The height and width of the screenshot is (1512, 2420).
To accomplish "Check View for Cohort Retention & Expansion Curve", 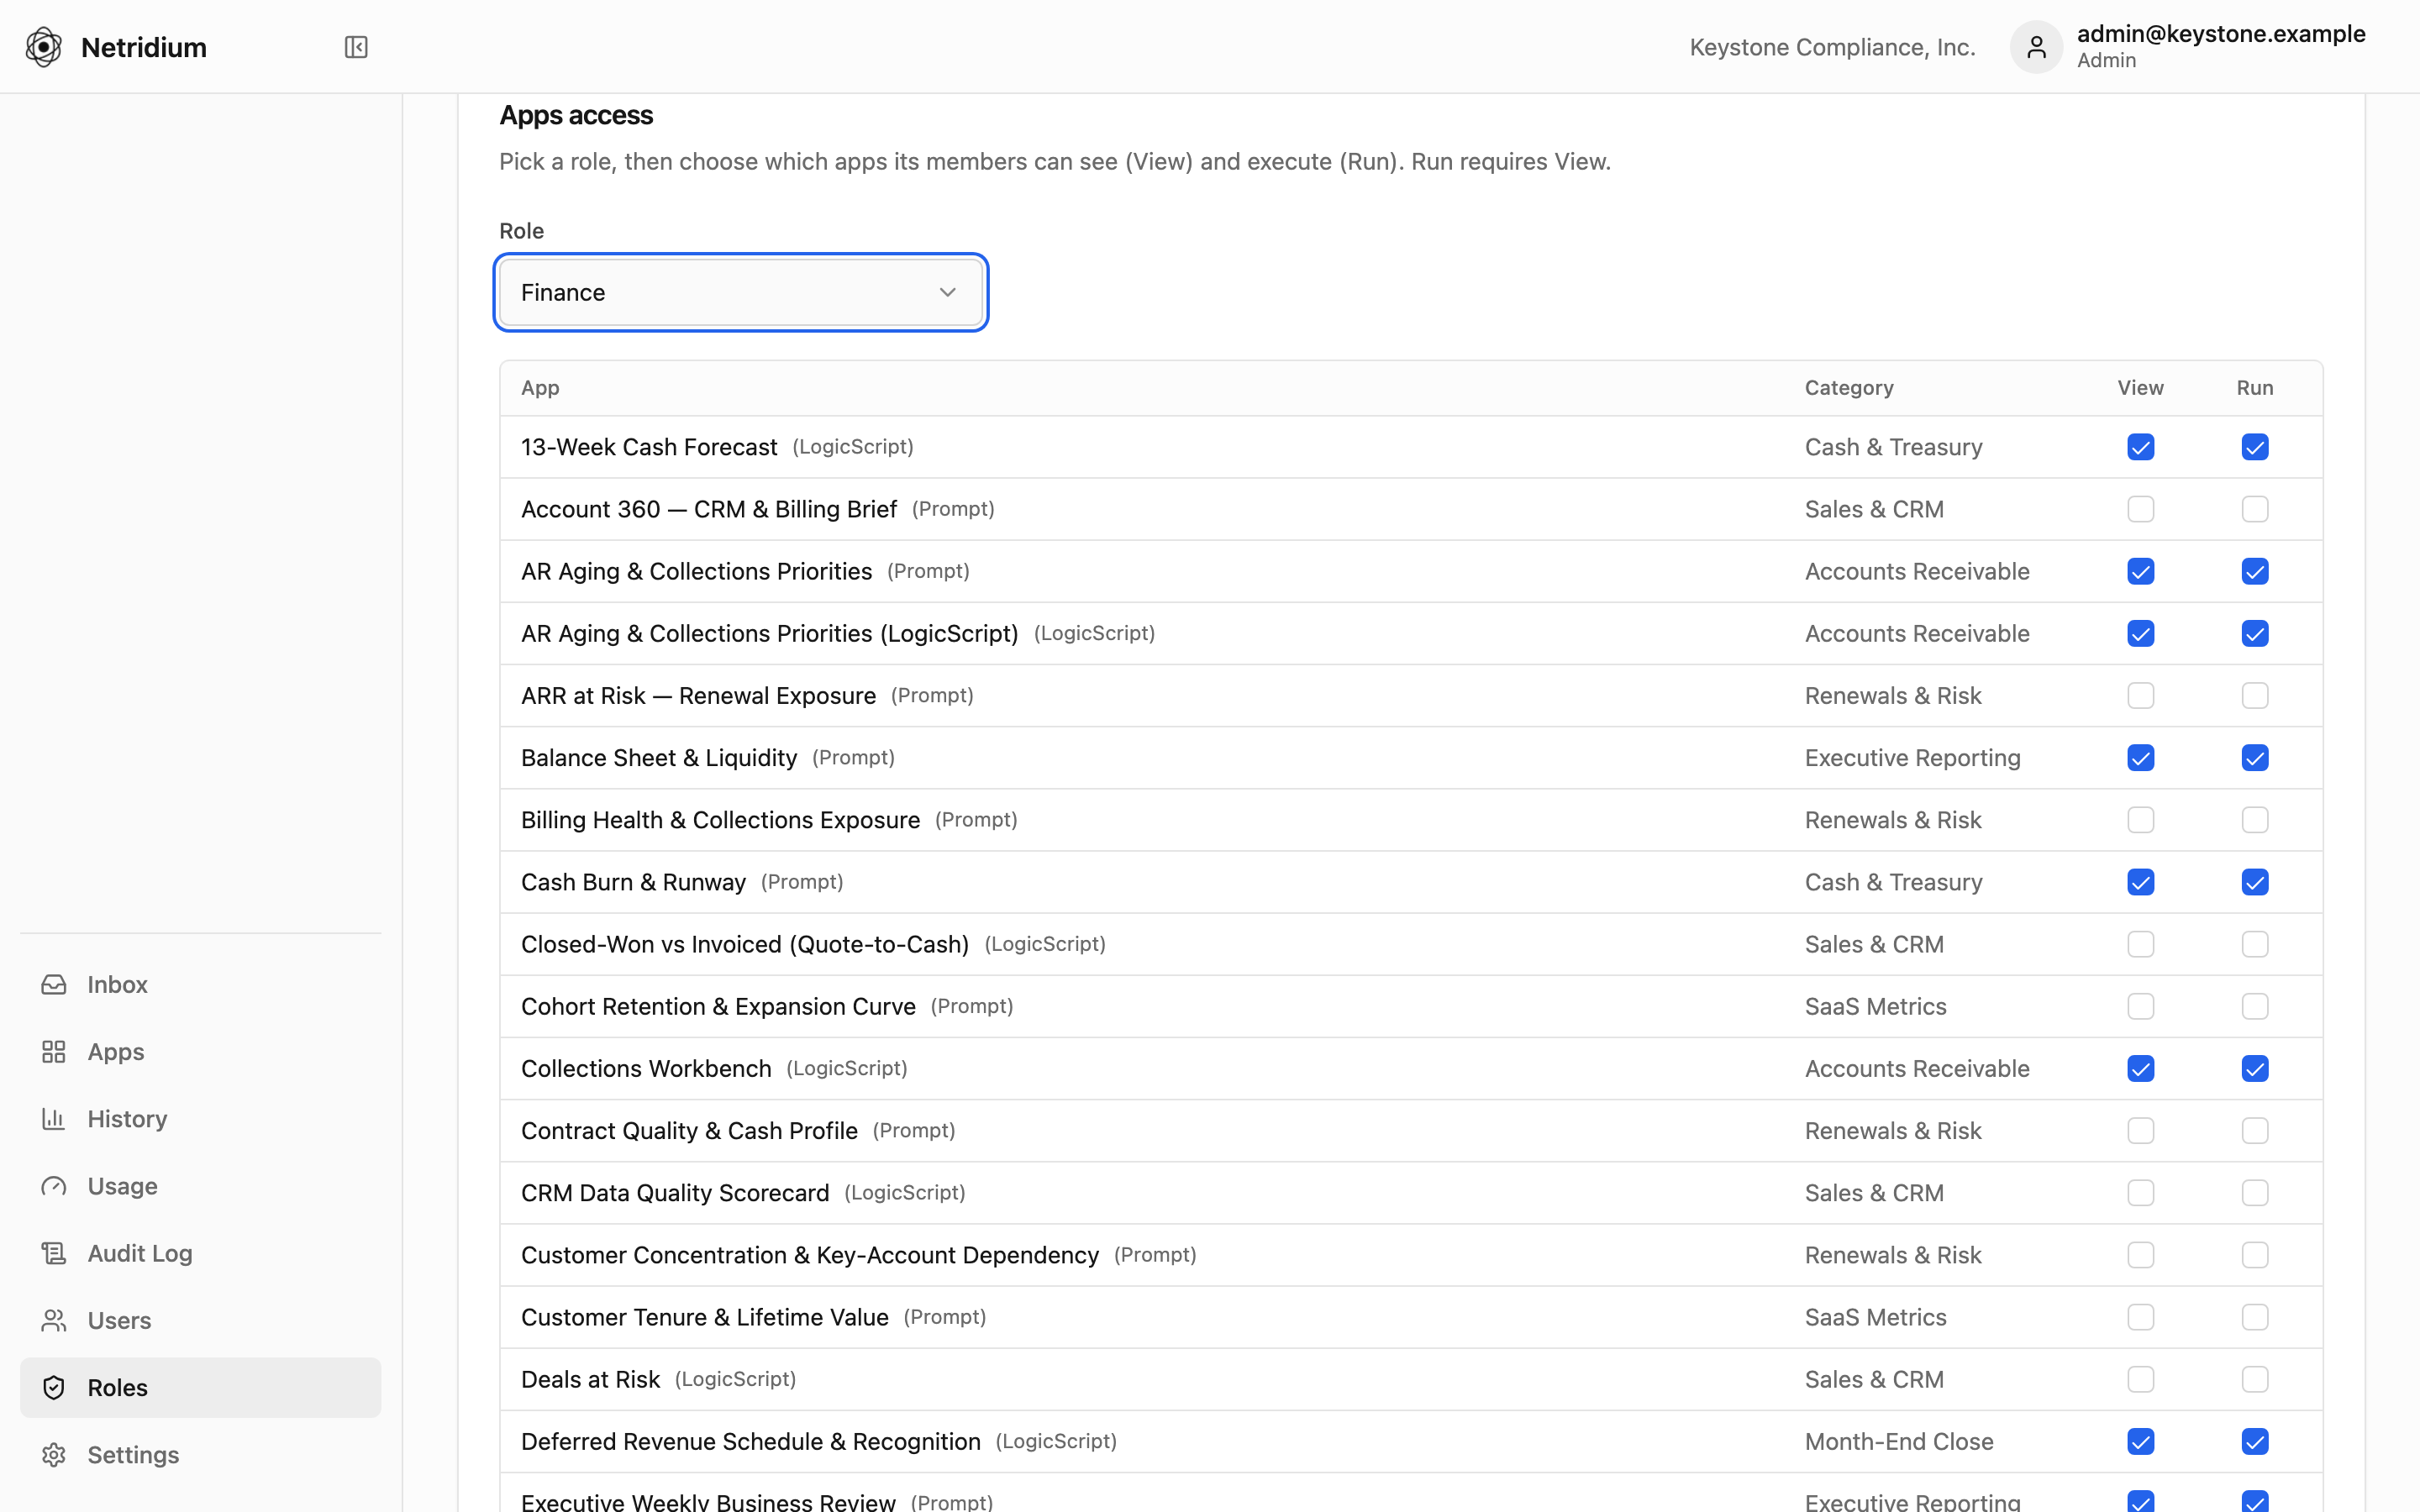I will click(2140, 1006).
